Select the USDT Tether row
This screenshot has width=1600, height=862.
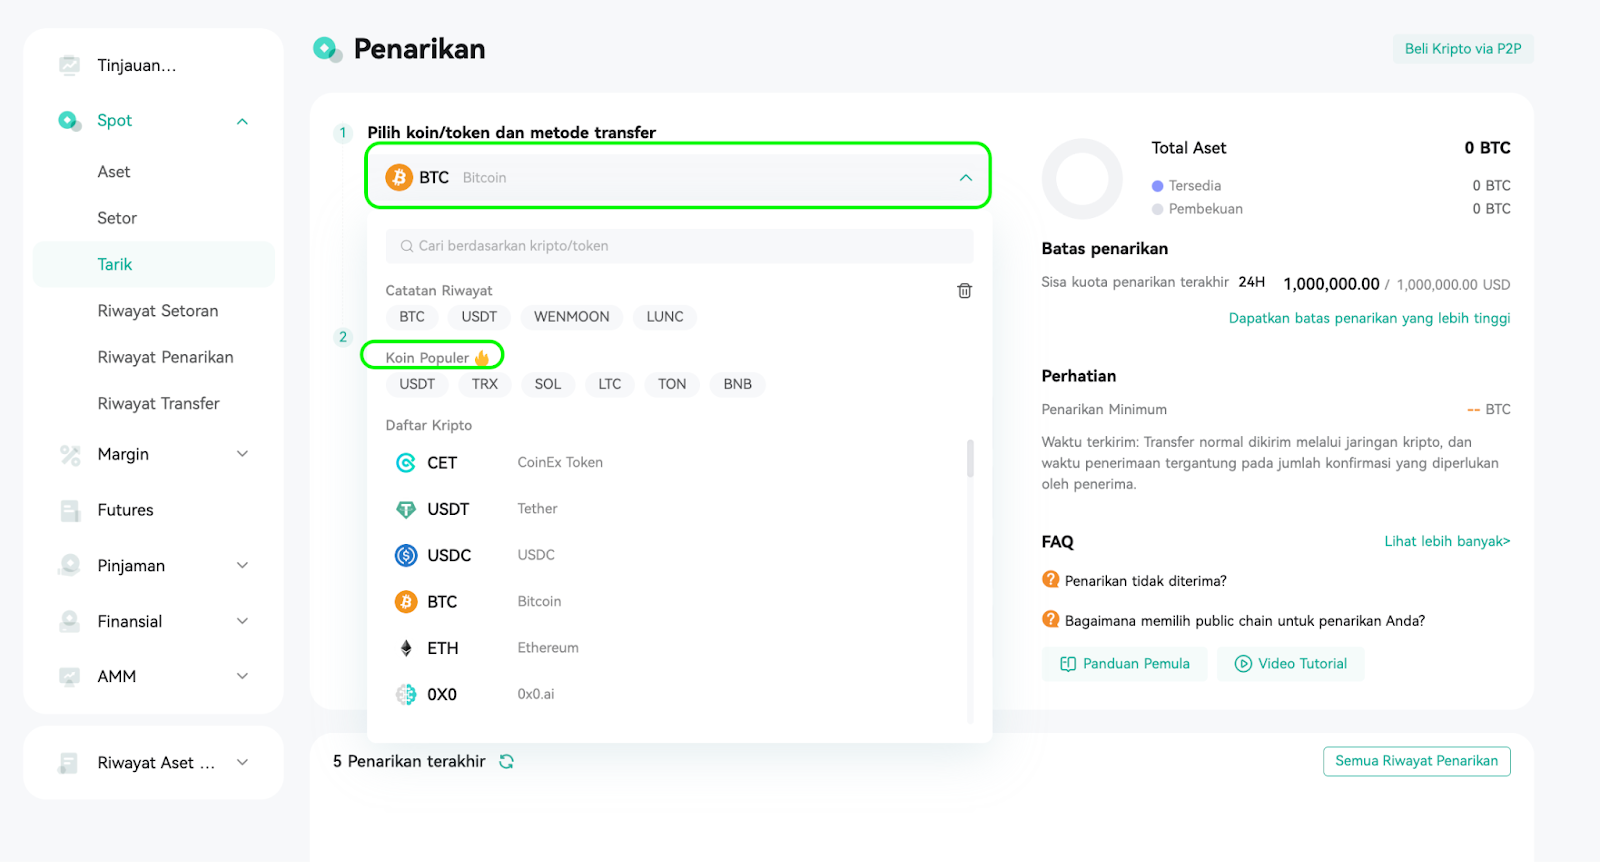click(676, 509)
